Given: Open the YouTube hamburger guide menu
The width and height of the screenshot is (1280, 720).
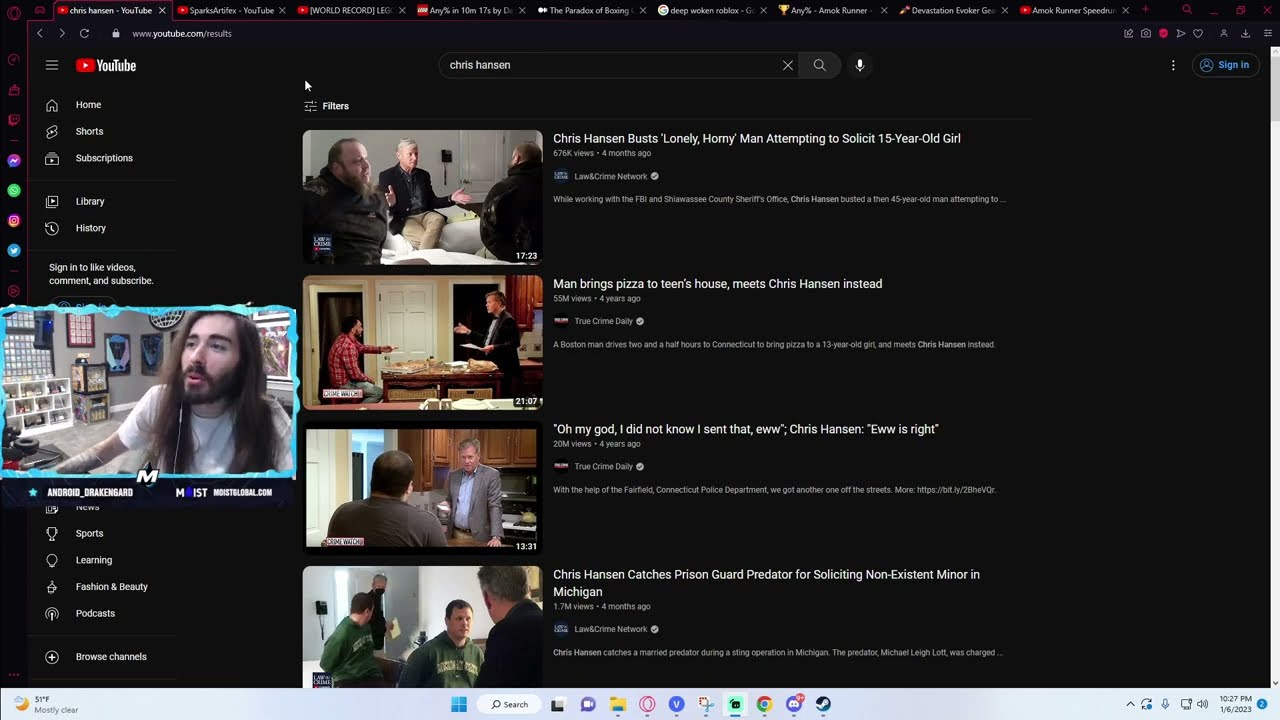Looking at the screenshot, I should (x=52, y=65).
